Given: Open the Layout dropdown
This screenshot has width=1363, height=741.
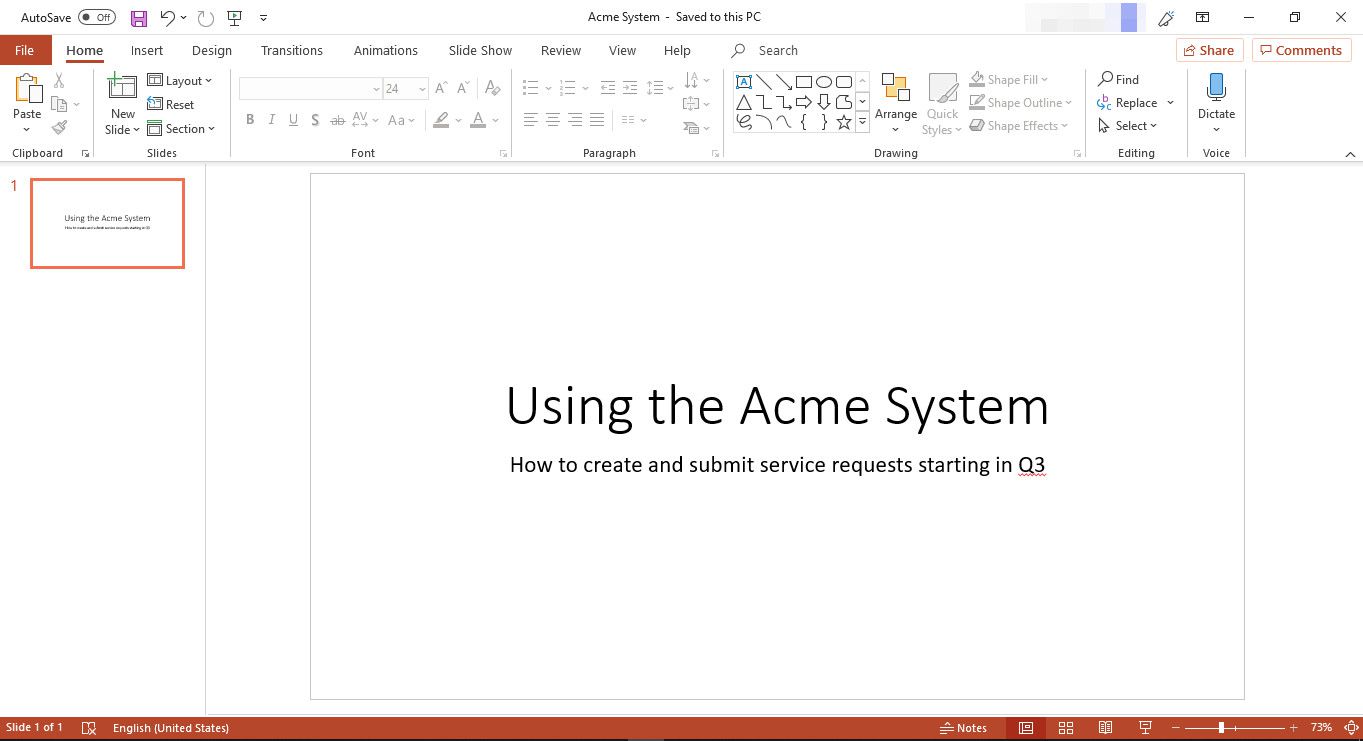Looking at the screenshot, I should pyautogui.click(x=180, y=81).
